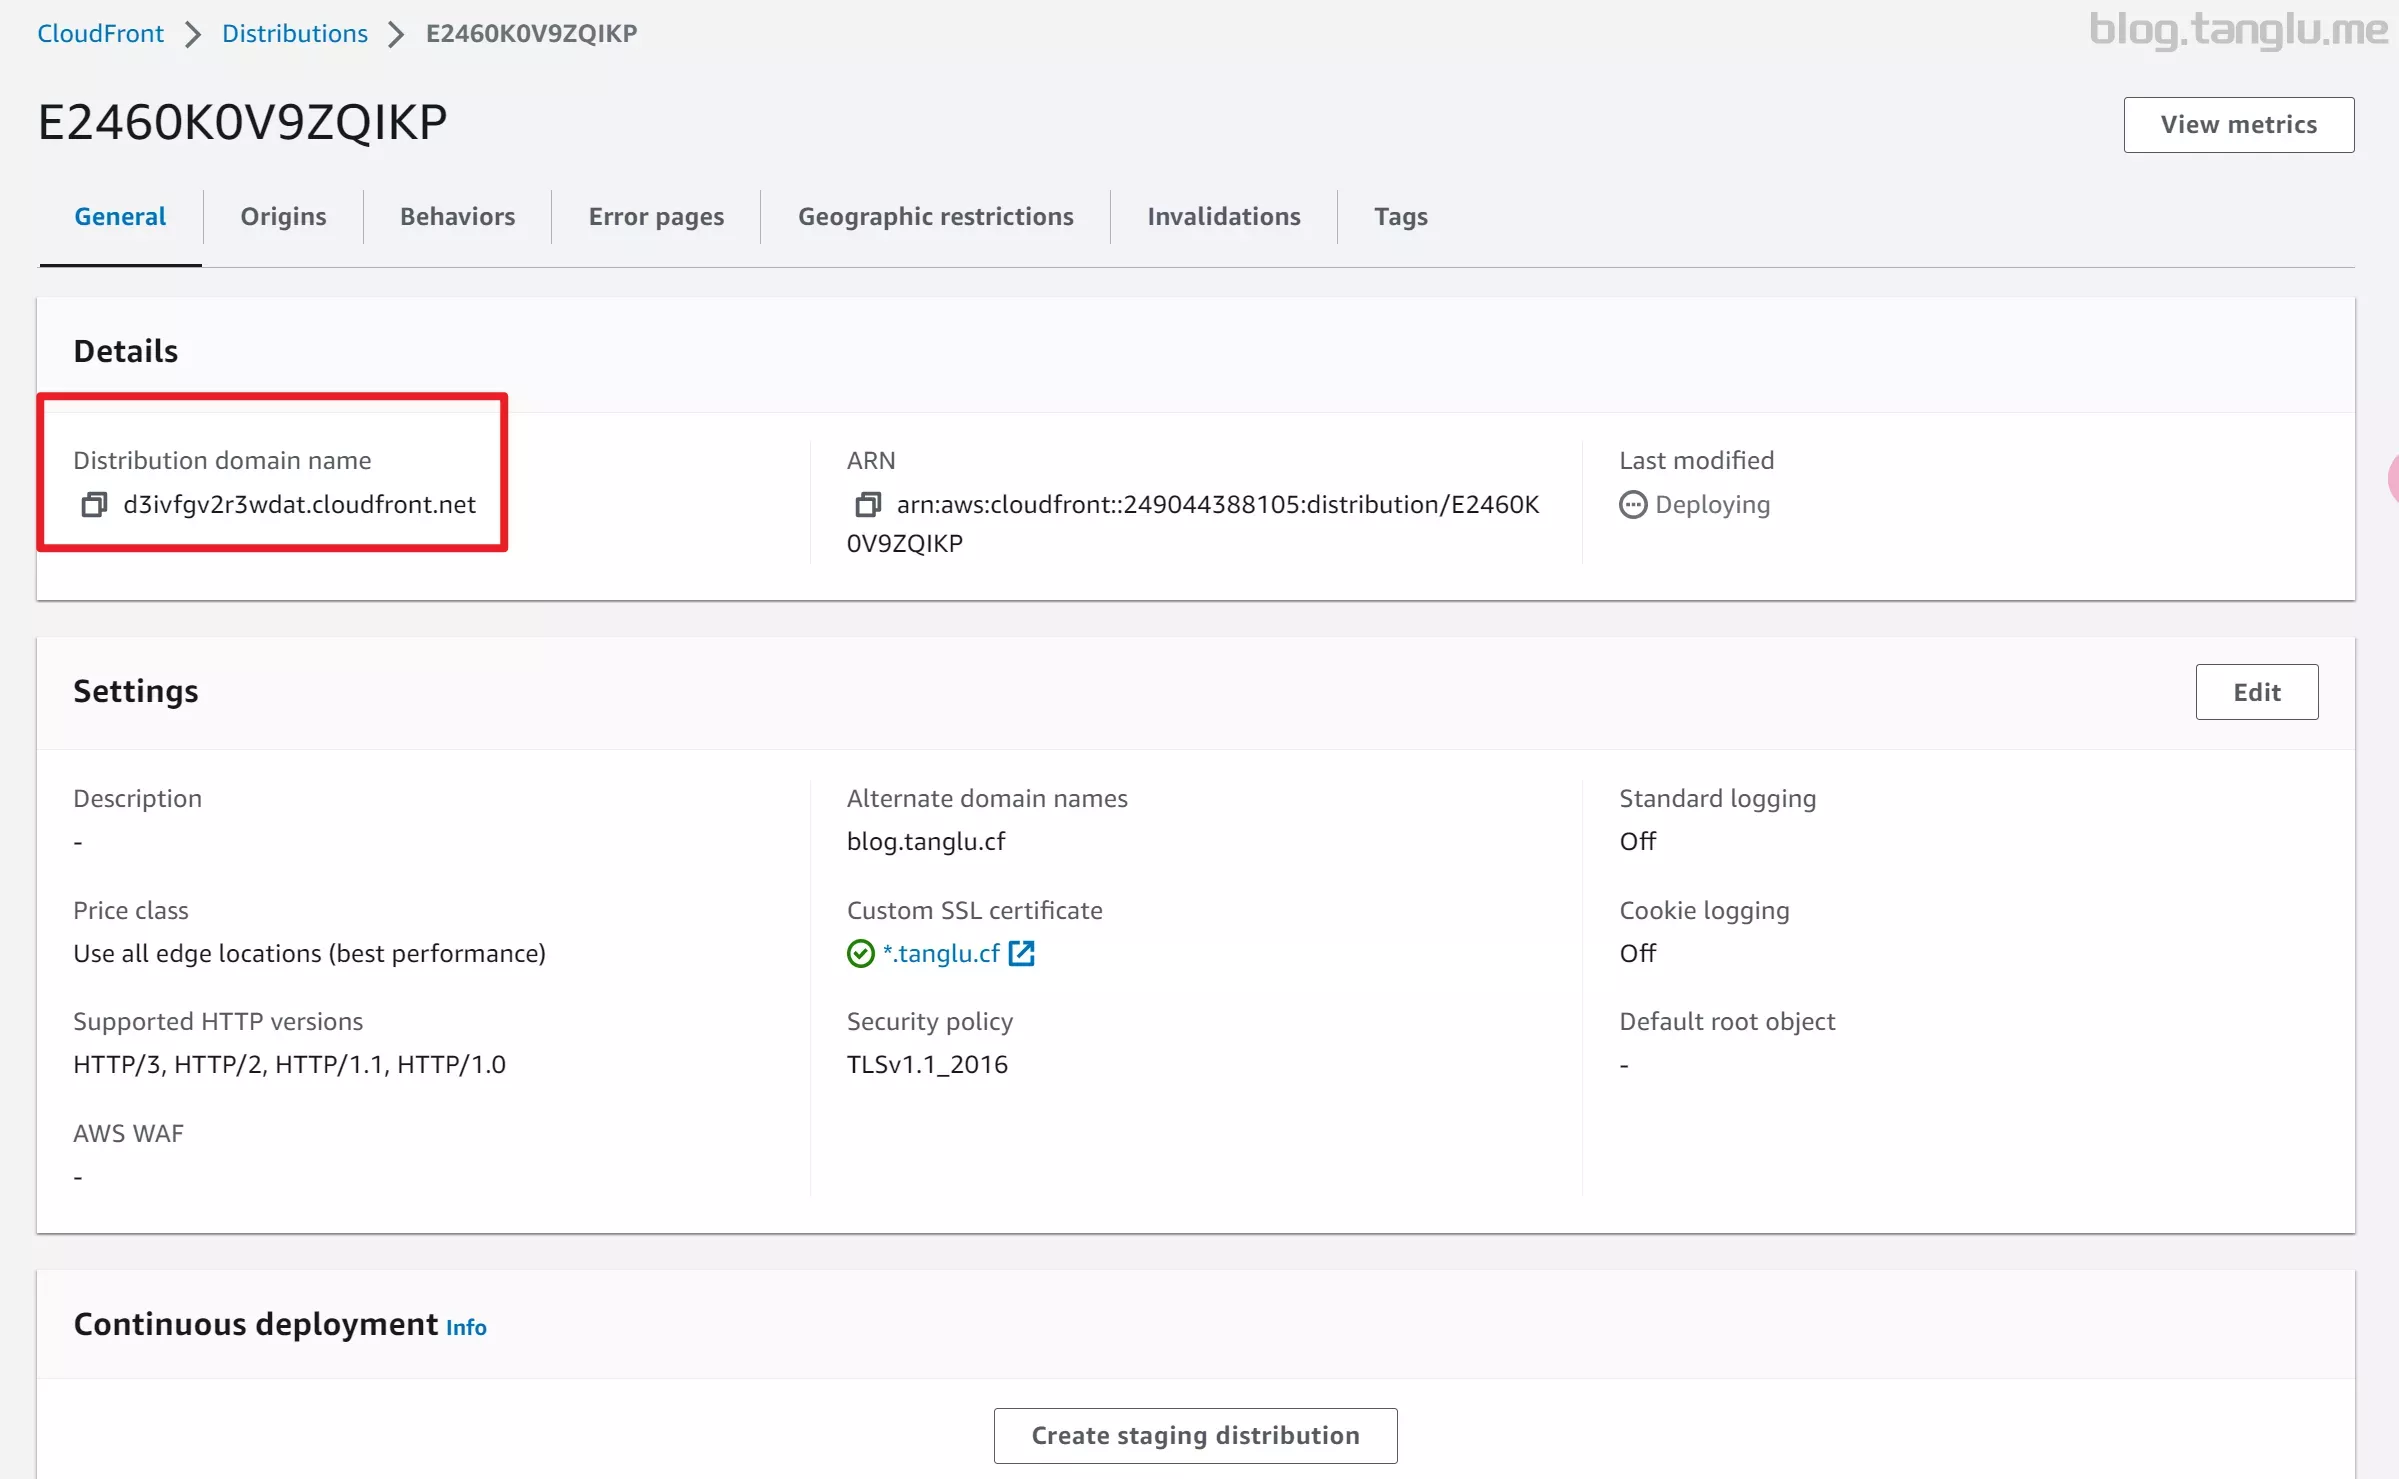Image resolution: width=2399 pixels, height=1479 pixels.
Task: Go to the Geographic restrictions tab
Action: tap(935, 216)
